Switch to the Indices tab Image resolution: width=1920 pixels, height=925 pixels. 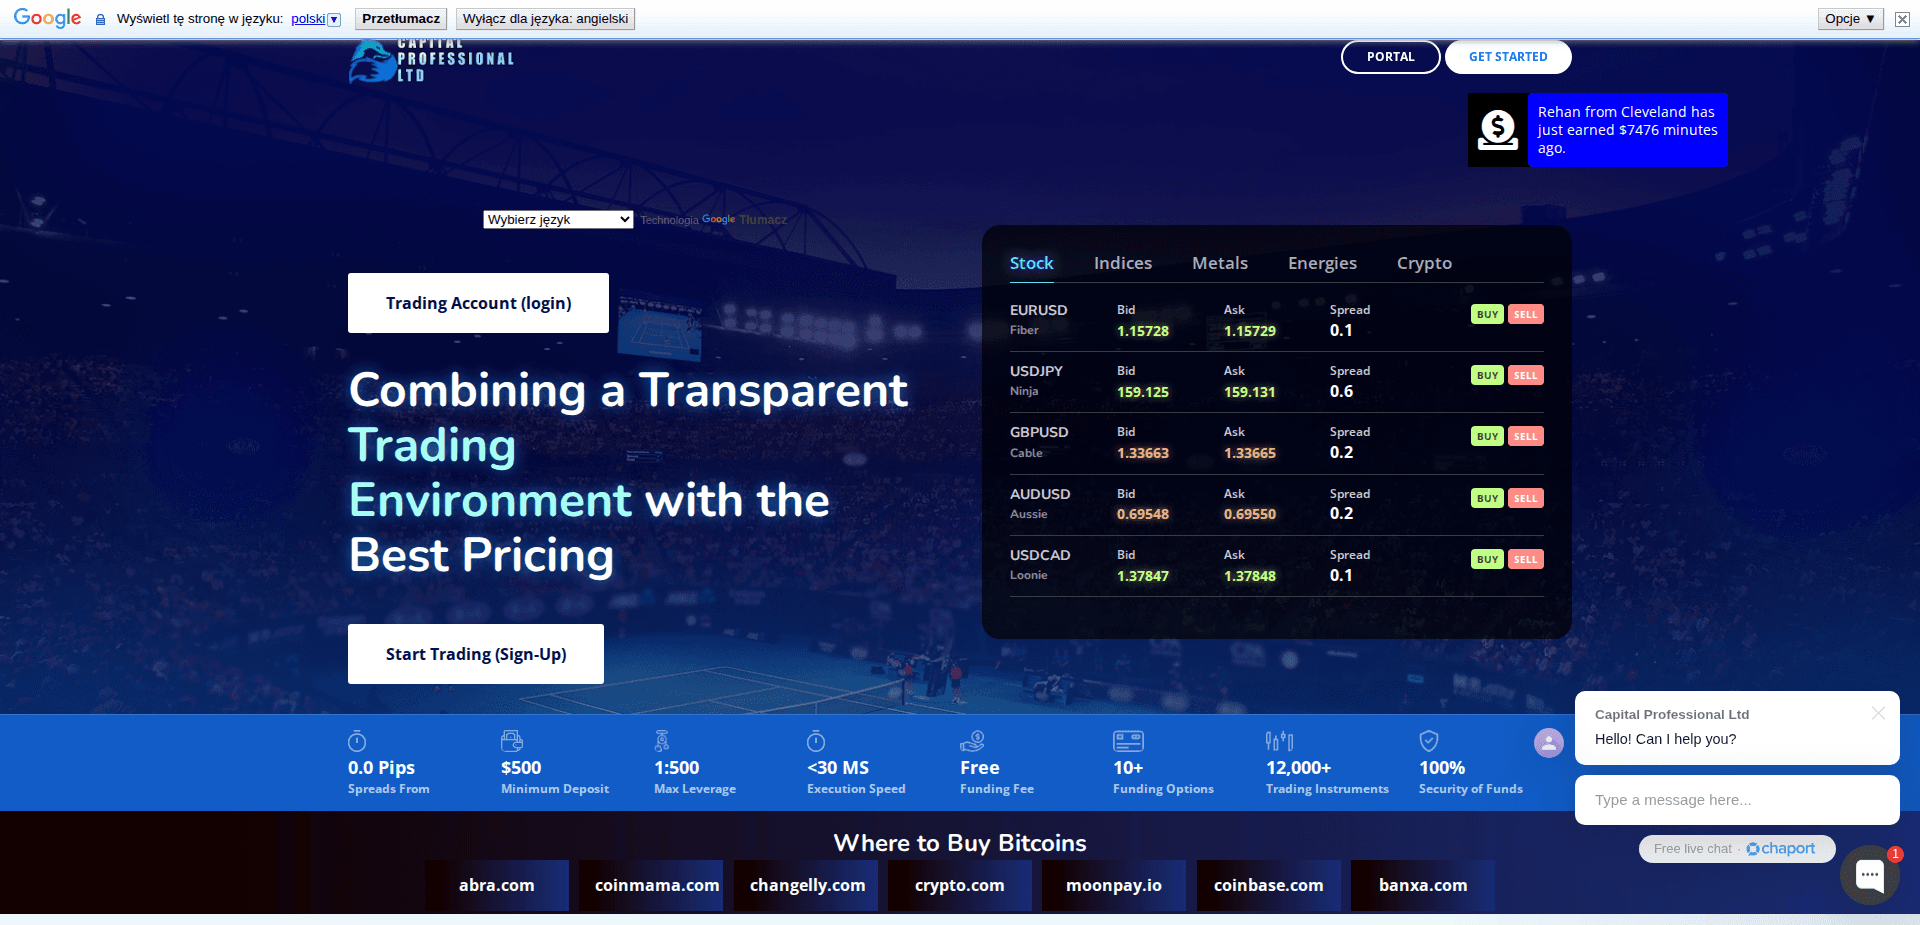(x=1122, y=263)
